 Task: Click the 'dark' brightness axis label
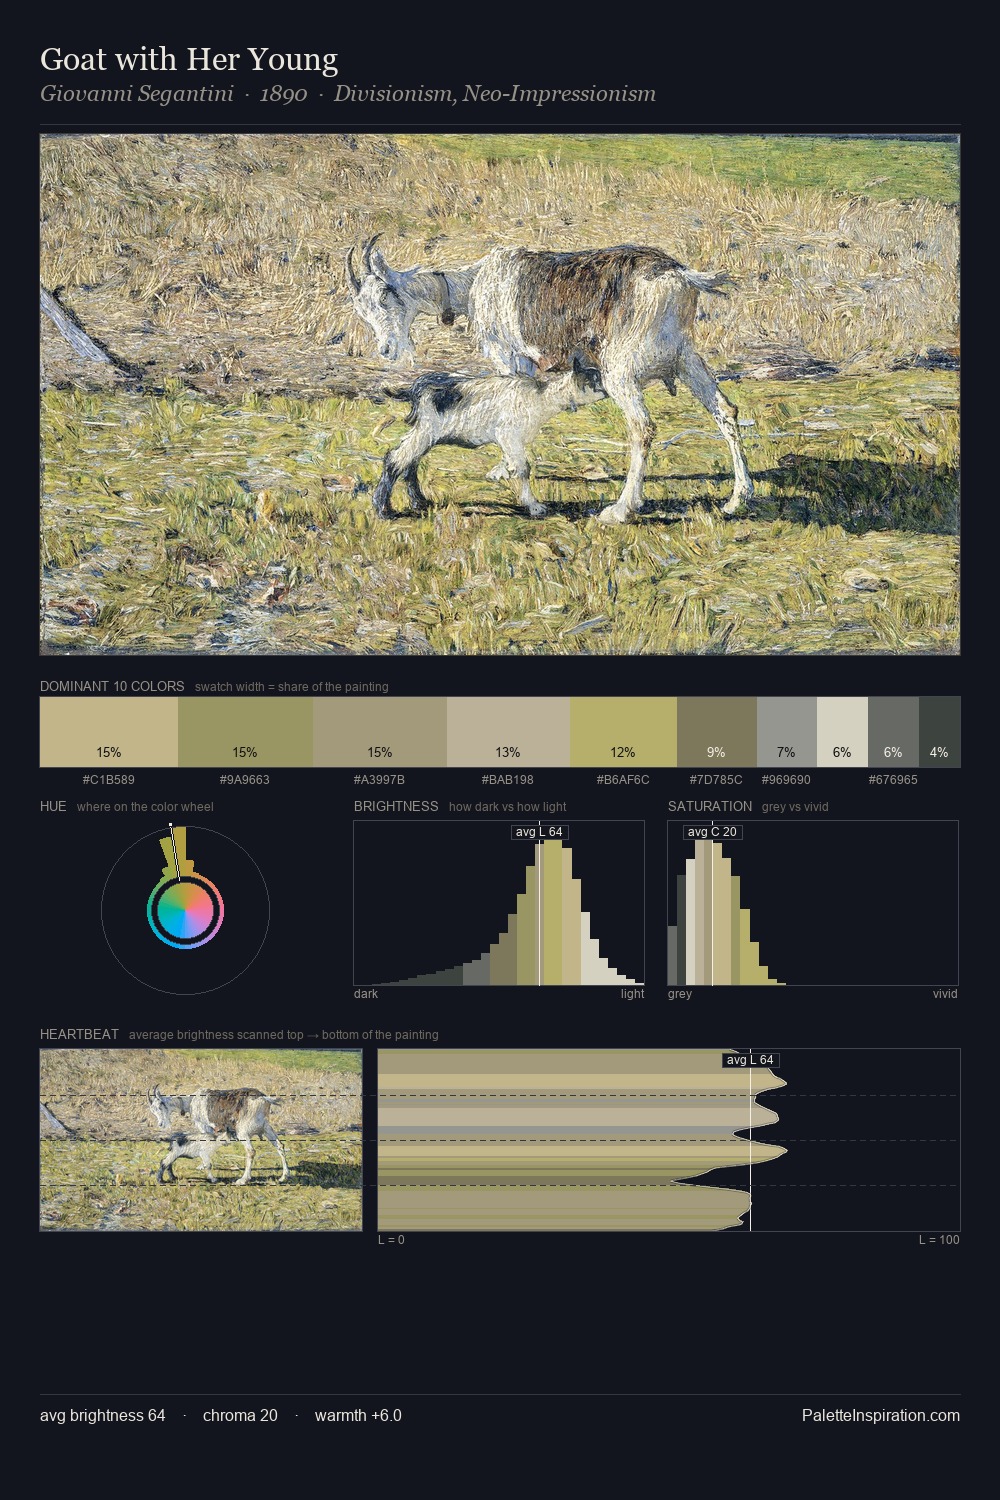pyautogui.click(x=366, y=994)
